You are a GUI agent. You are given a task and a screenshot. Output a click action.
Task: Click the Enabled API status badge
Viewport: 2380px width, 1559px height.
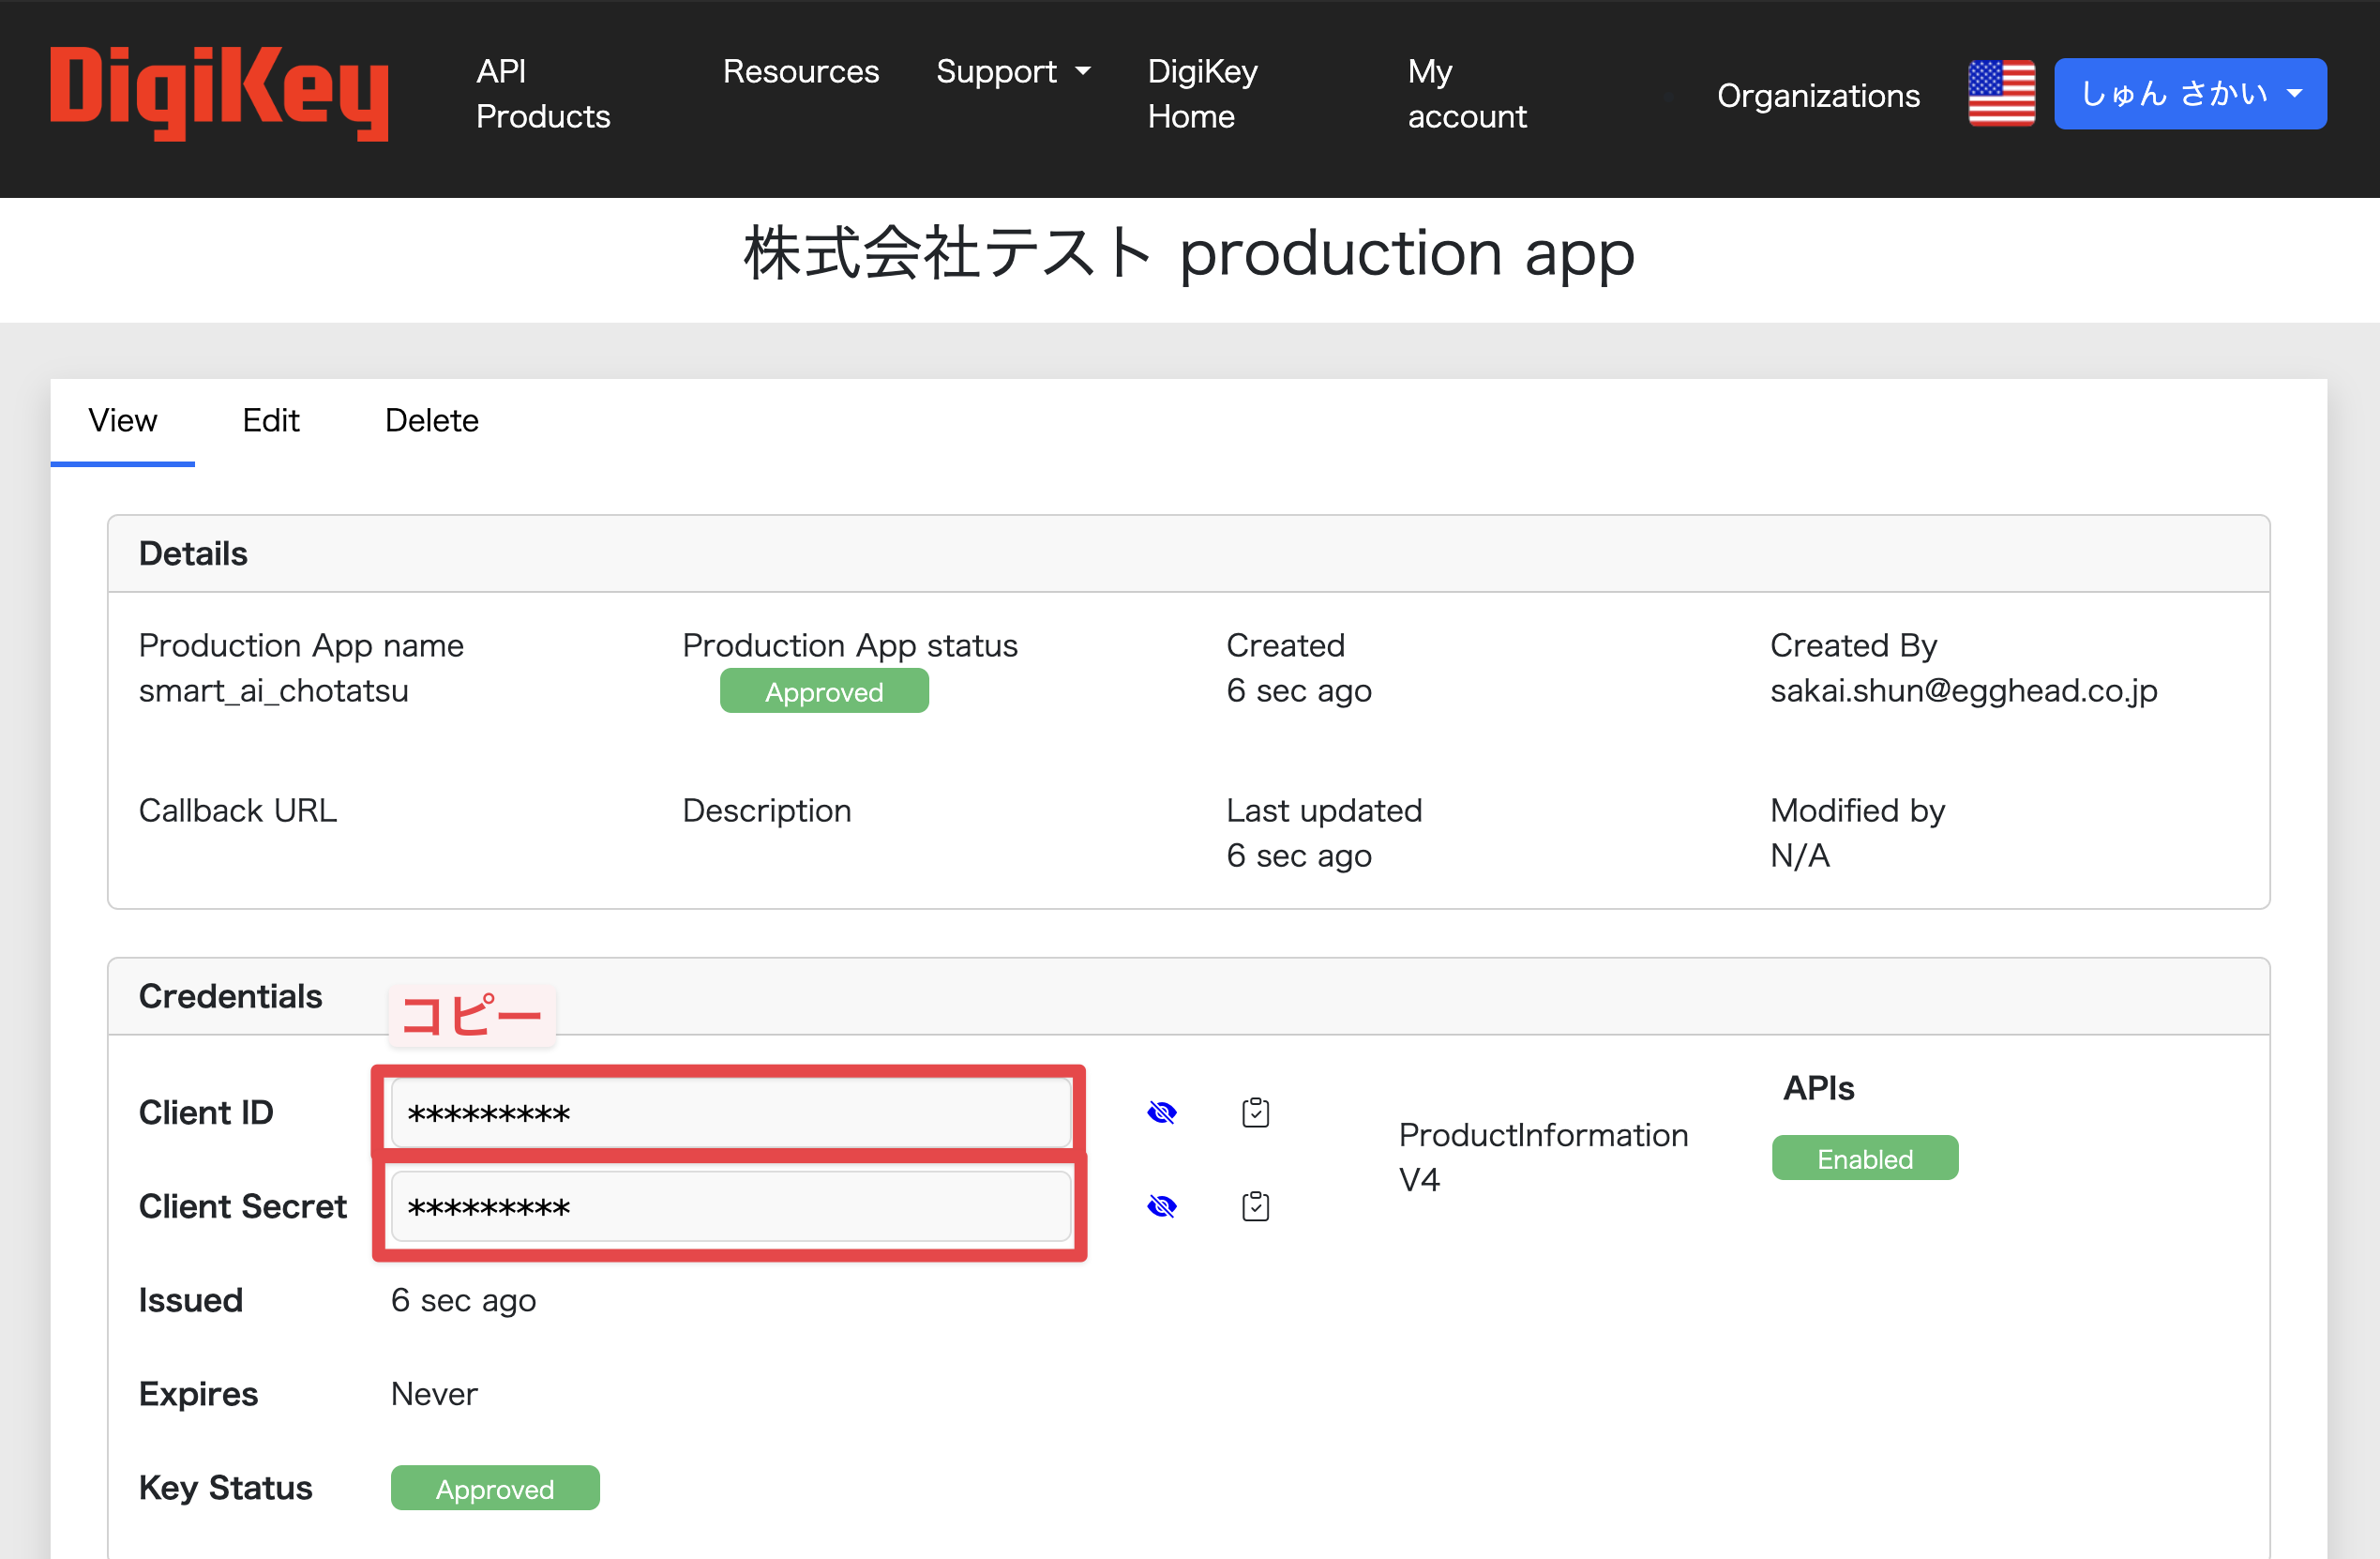(1864, 1158)
